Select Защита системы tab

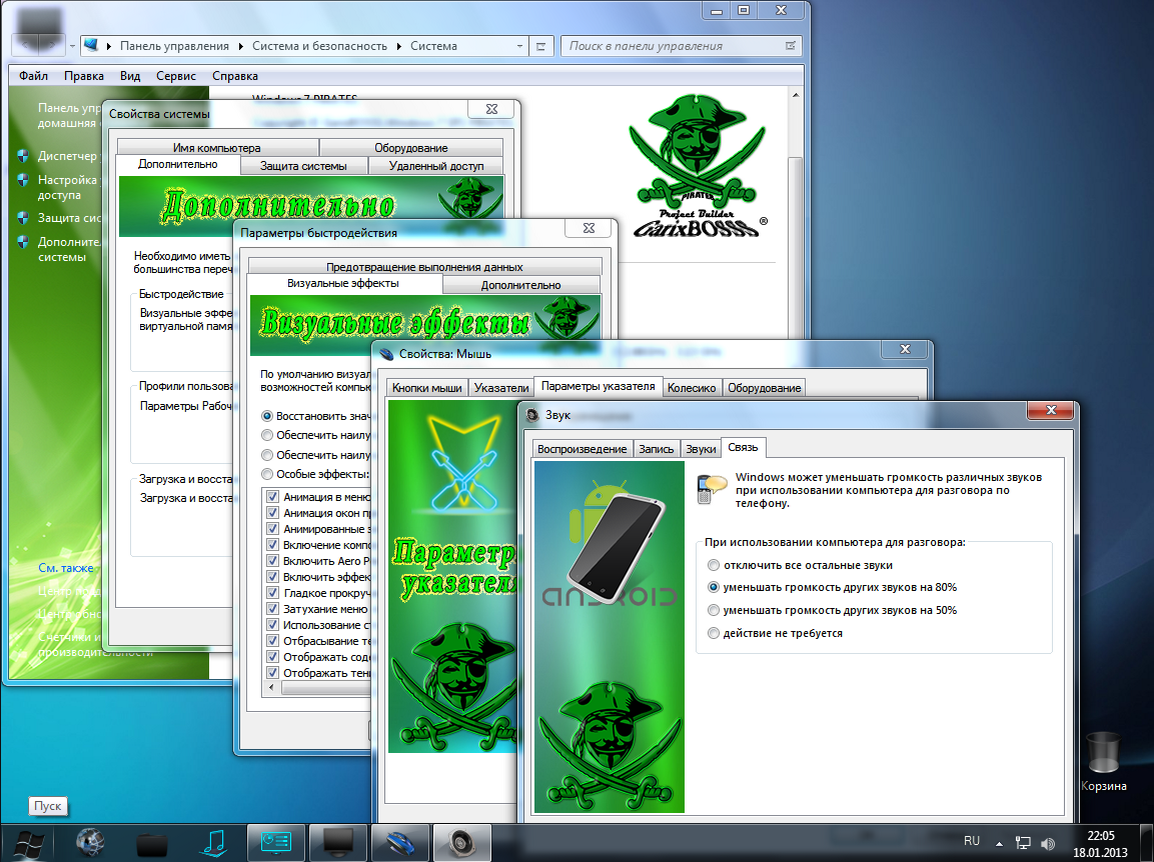tap(303, 166)
